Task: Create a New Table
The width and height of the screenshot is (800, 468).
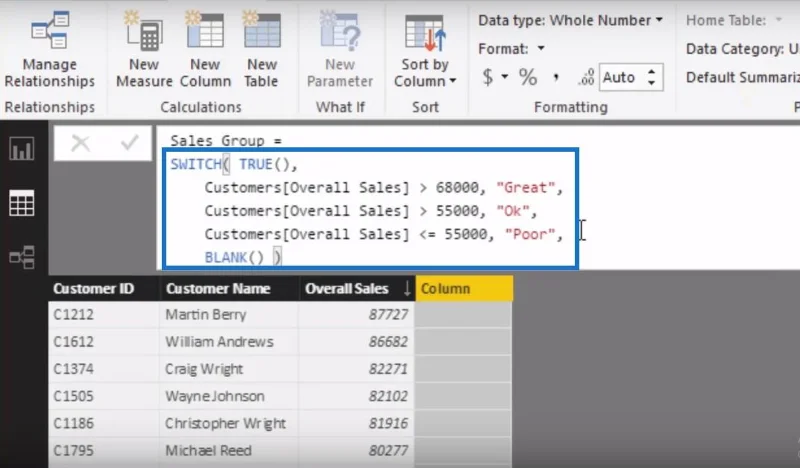Action: (262, 50)
